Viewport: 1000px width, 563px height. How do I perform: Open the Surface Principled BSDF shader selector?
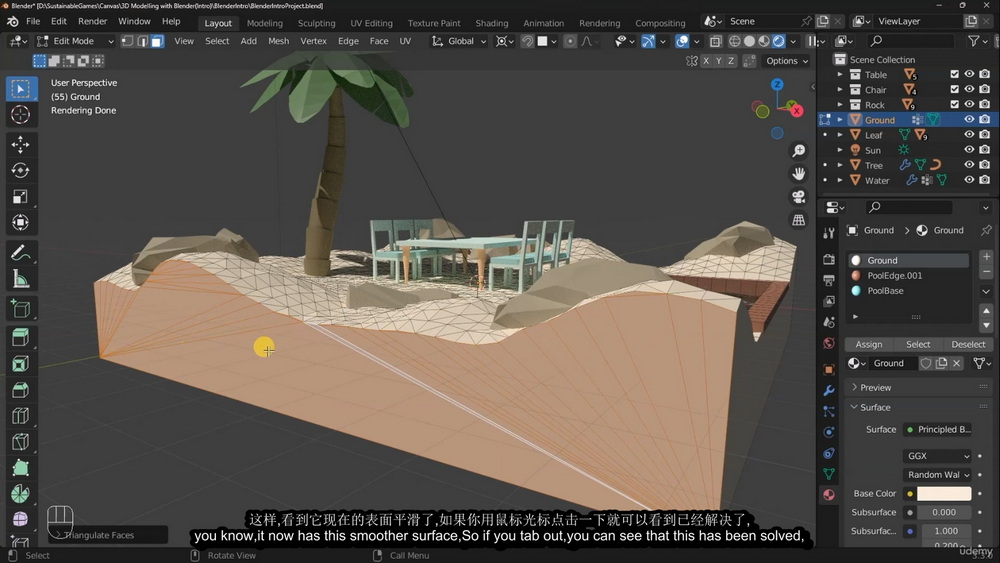pos(938,429)
